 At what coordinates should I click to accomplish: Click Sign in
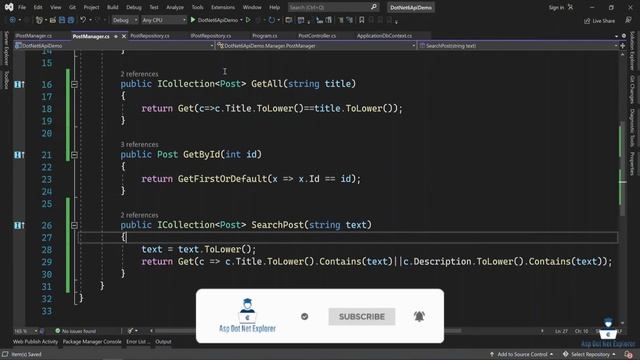tap(556, 7)
